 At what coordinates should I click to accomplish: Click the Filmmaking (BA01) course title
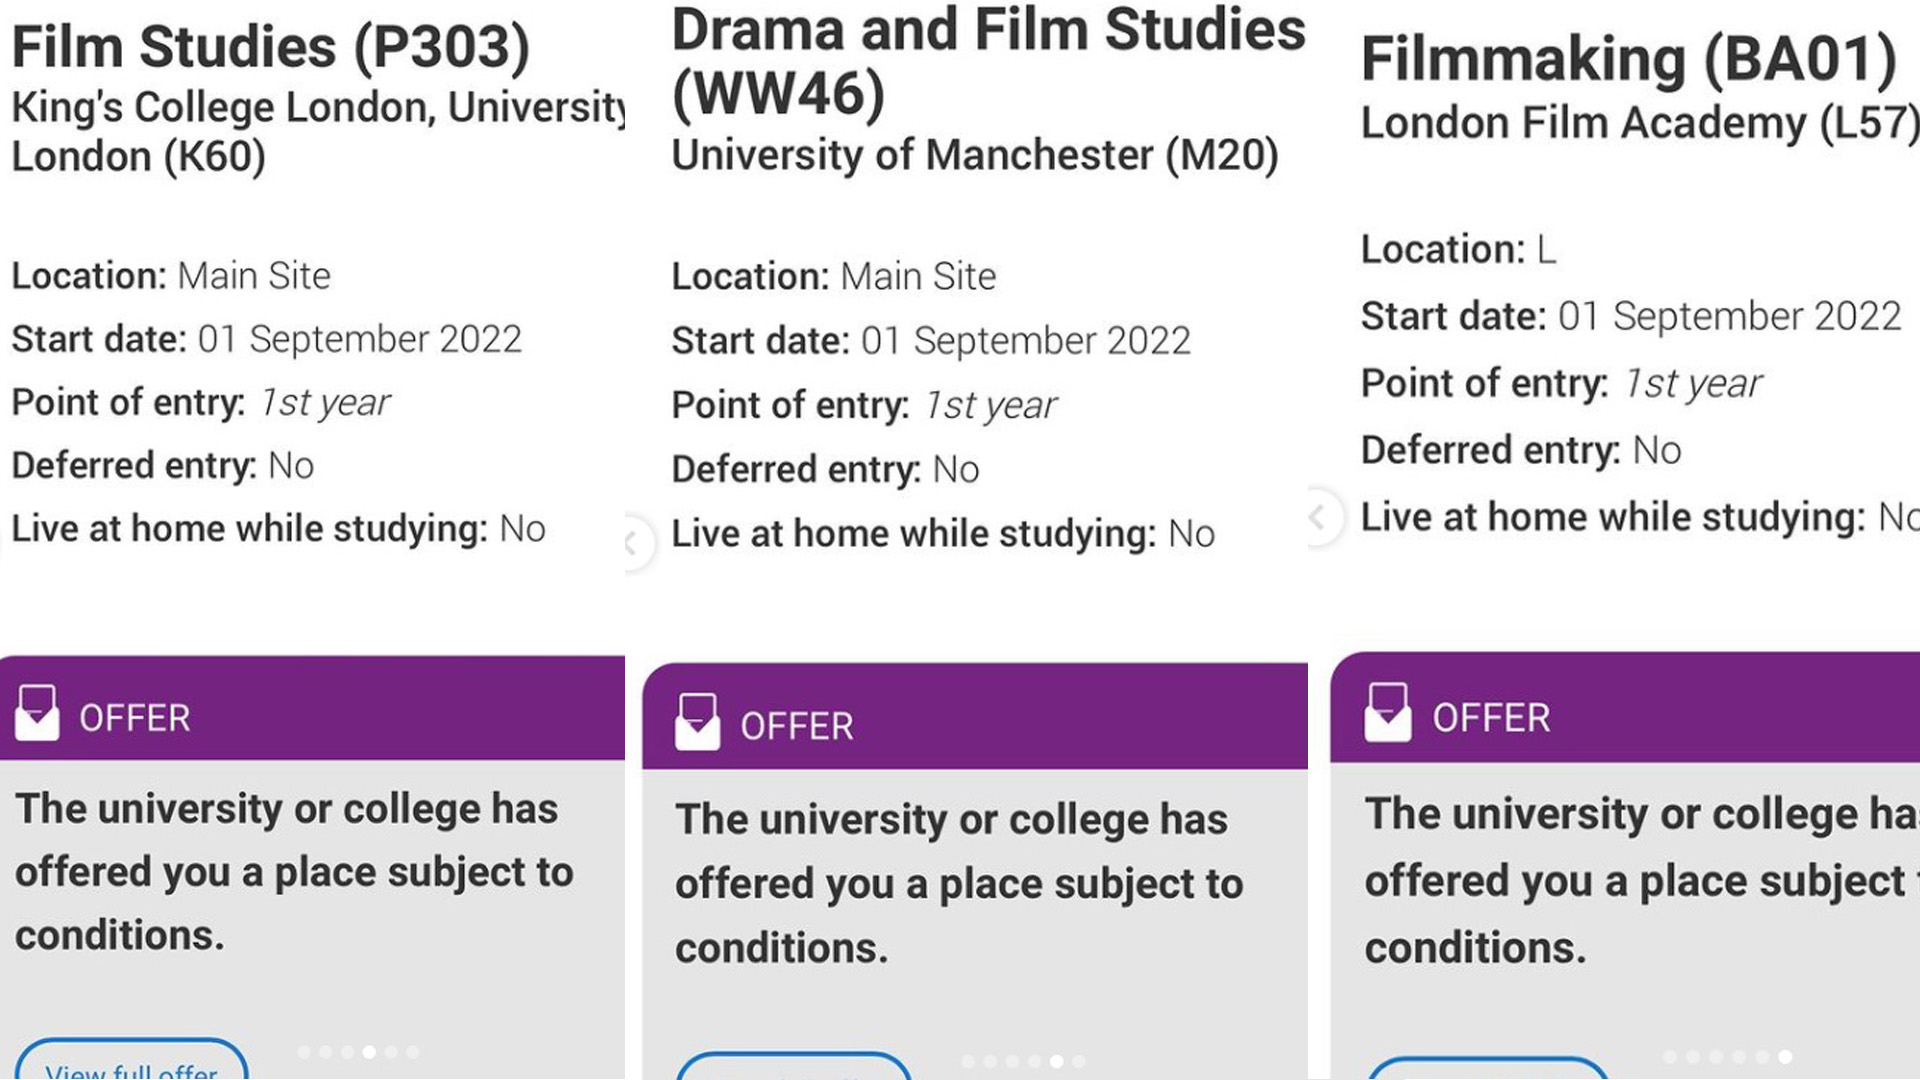click(x=1628, y=59)
